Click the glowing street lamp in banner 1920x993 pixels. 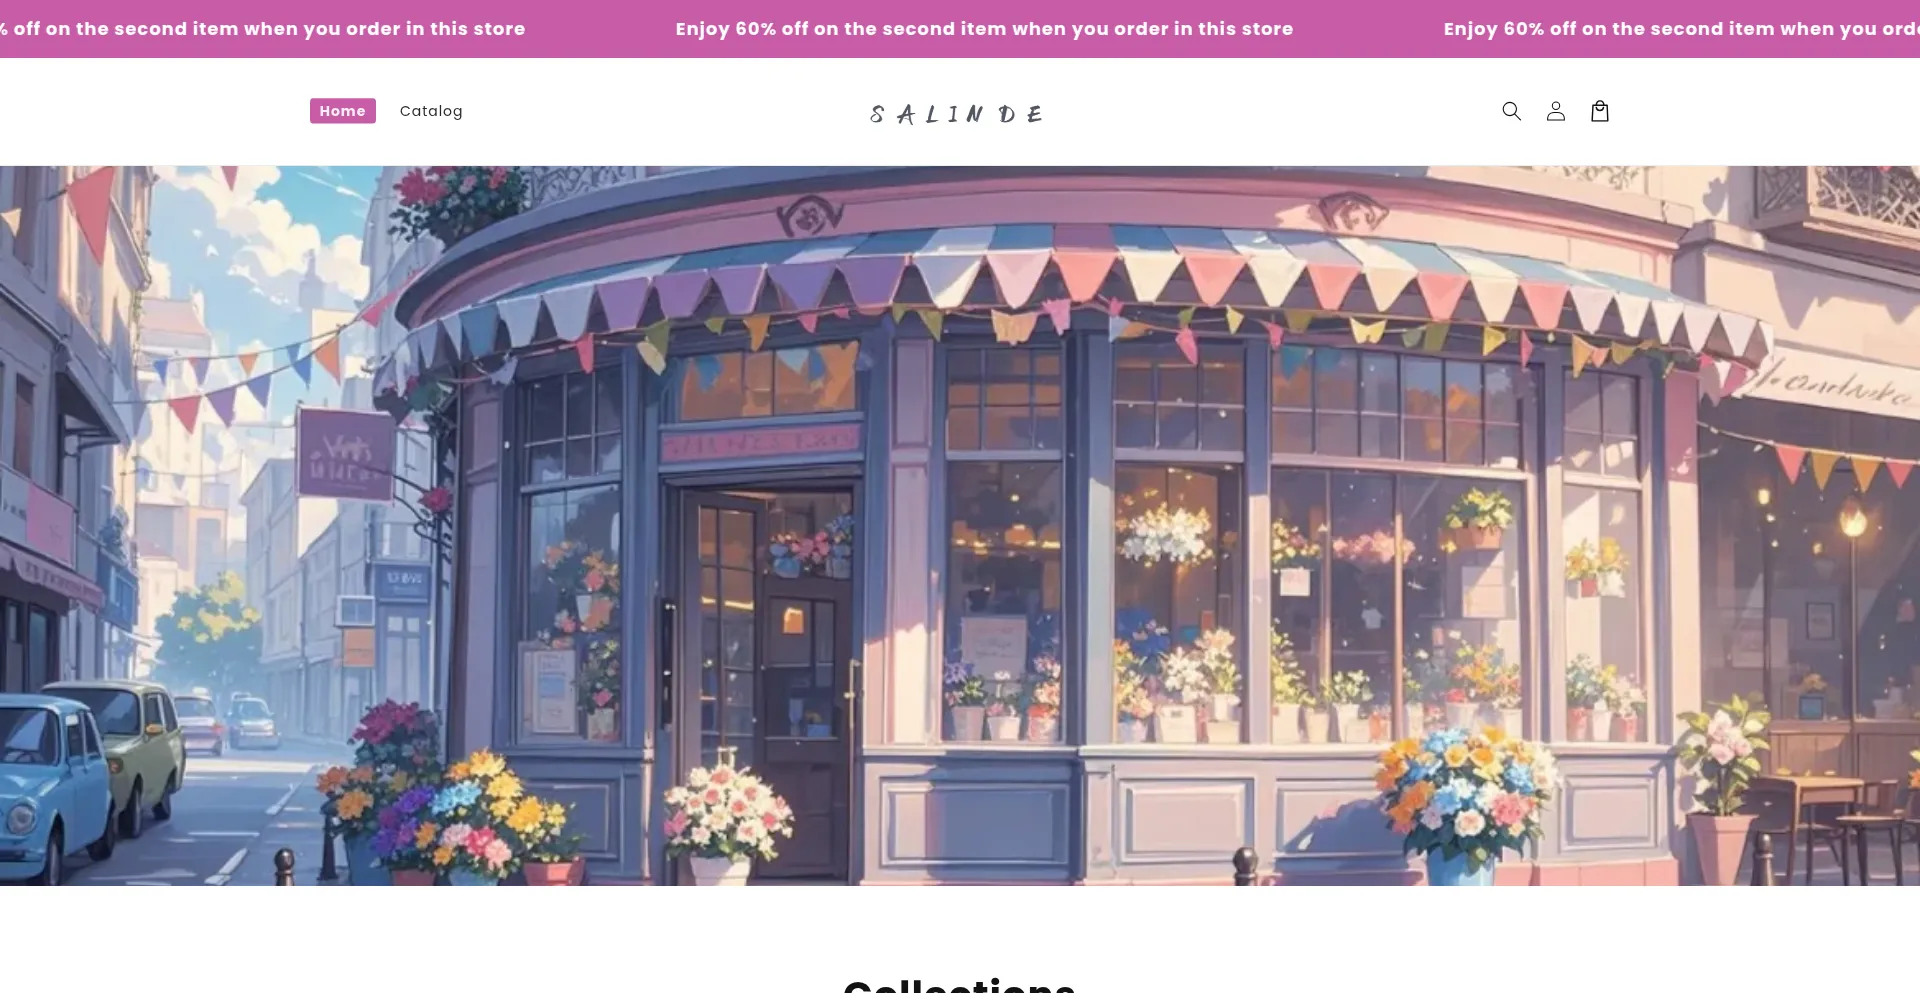point(1853,520)
